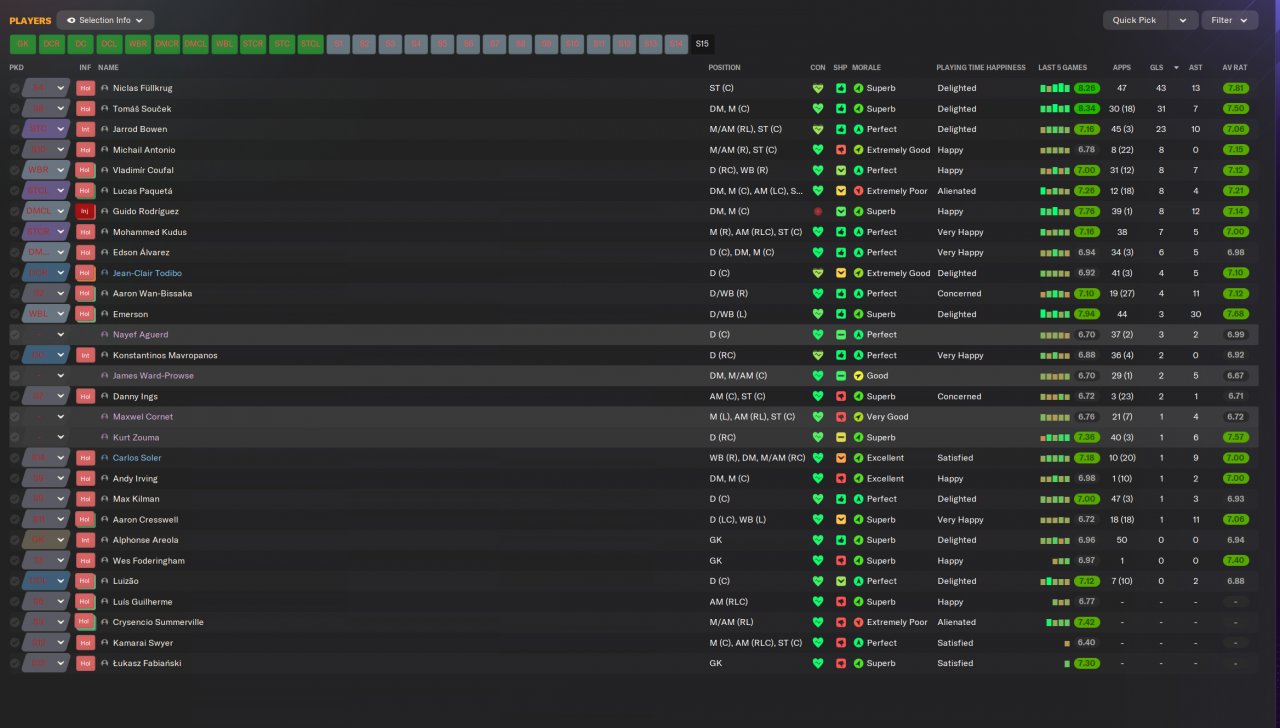Open James Ward-Prowse's position dropdown
This screenshot has height=728, width=1280.
pyautogui.click(x=60, y=376)
